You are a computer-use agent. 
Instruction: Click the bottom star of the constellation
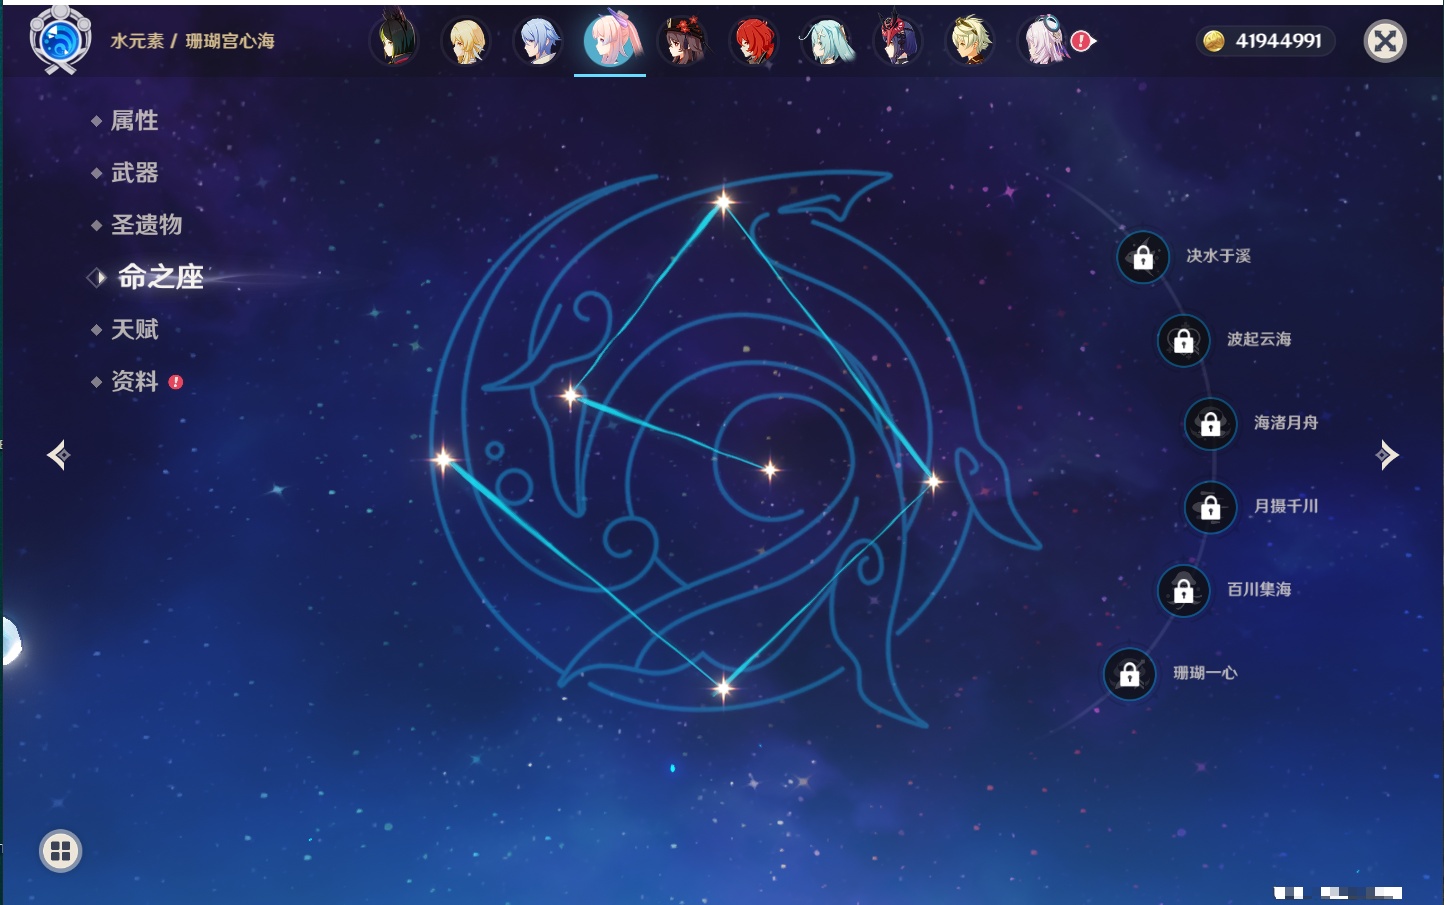723,688
